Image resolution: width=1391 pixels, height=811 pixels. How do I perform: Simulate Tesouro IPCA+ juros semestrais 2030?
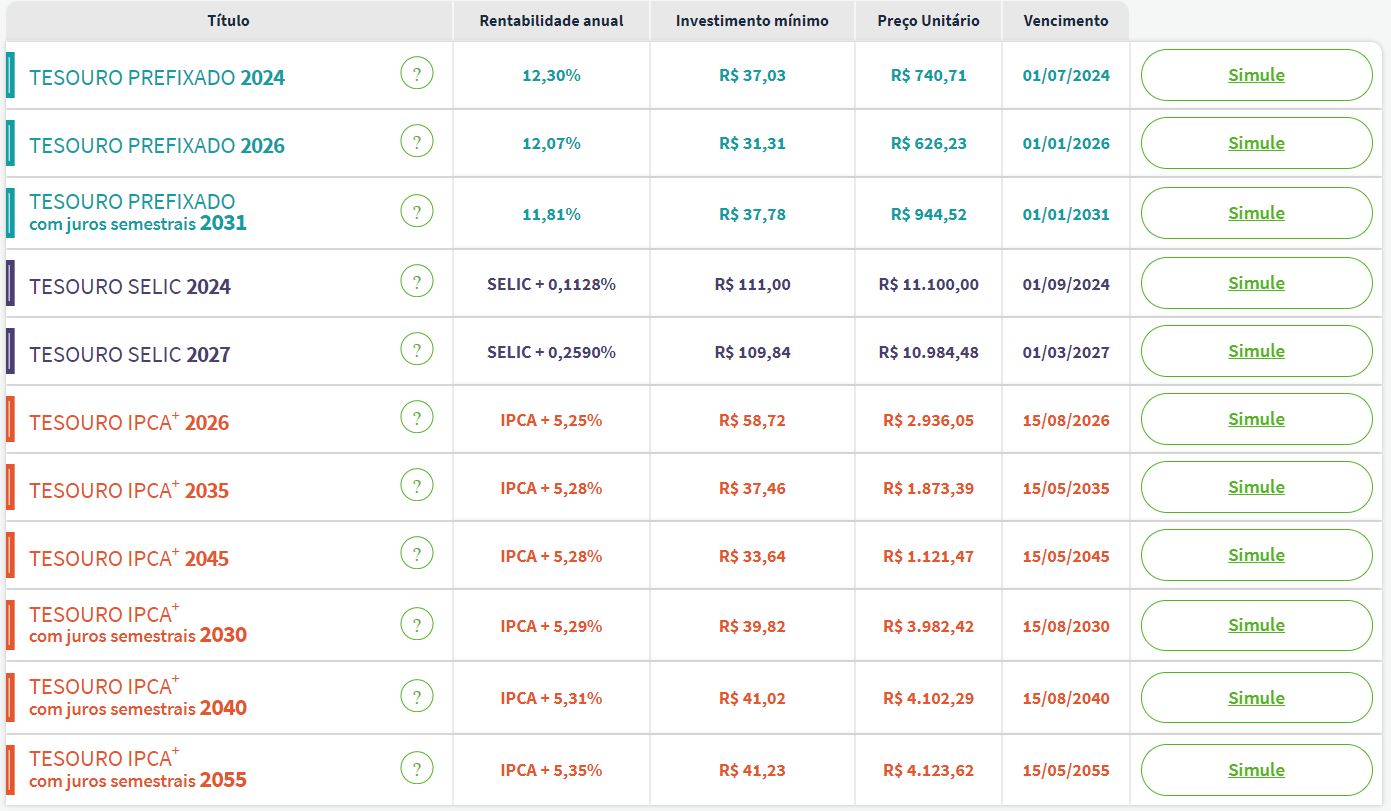(x=1256, y=625)
